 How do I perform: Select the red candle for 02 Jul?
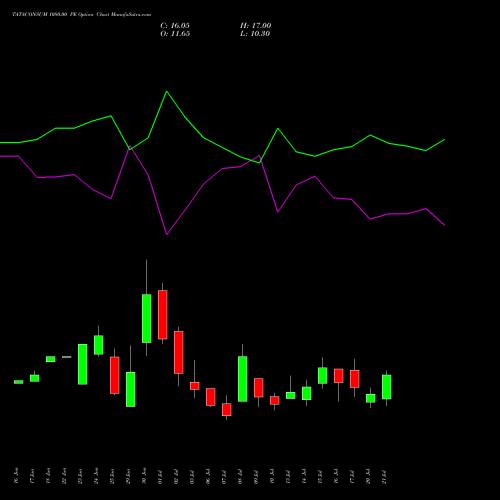[179, 352]
